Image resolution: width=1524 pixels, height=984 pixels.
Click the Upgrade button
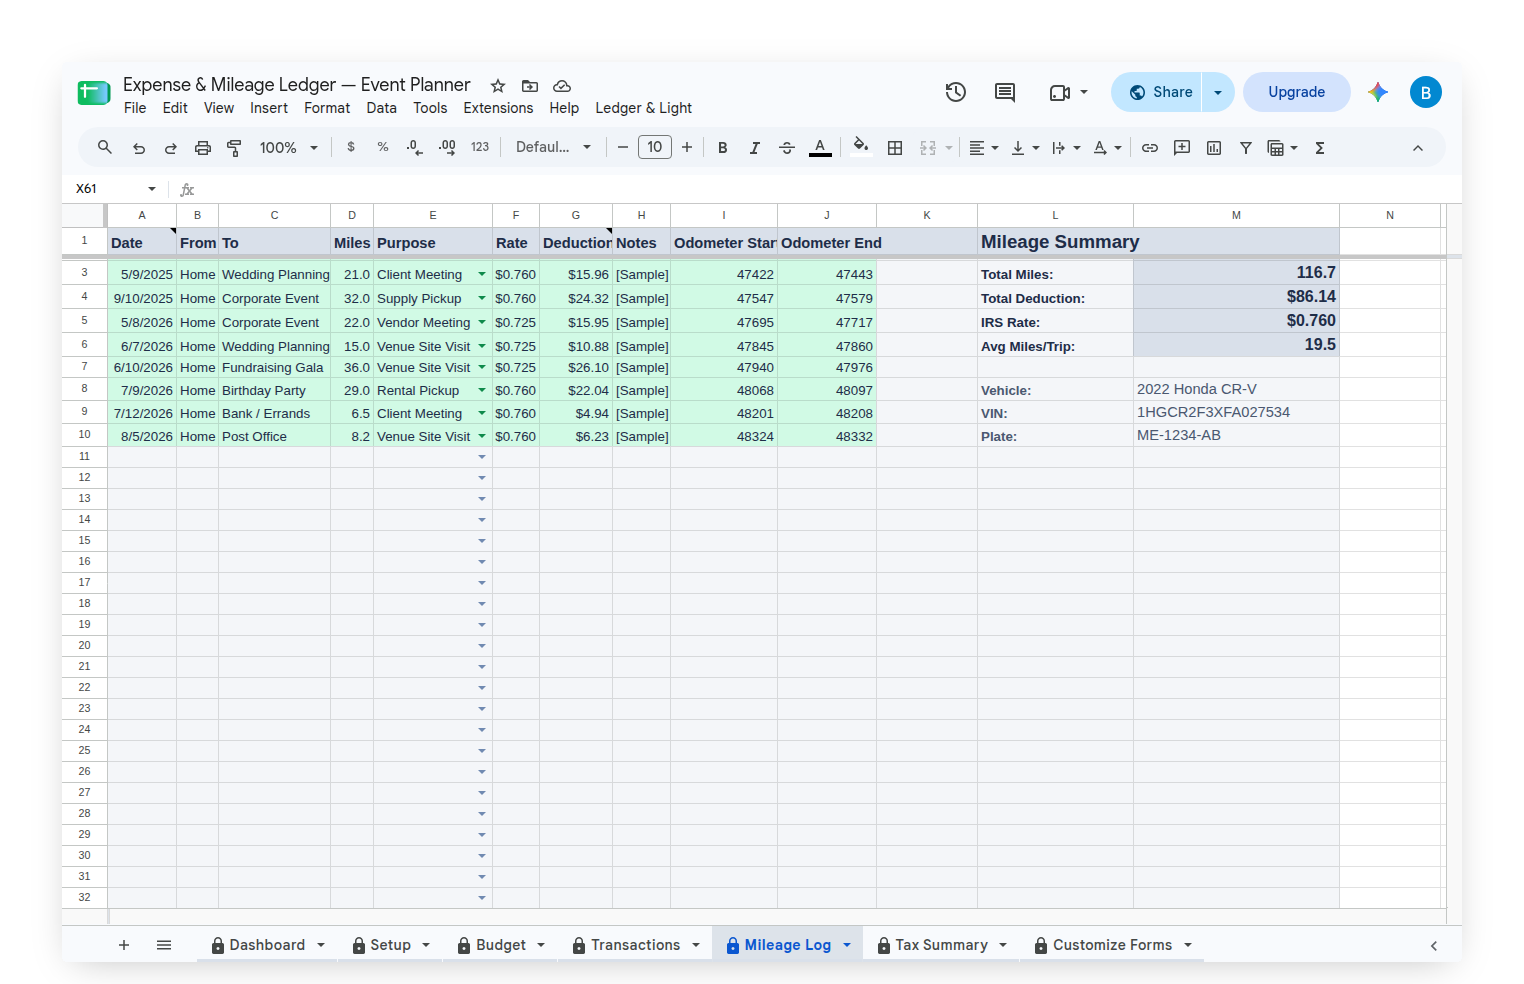click(x=1297, y=92)
